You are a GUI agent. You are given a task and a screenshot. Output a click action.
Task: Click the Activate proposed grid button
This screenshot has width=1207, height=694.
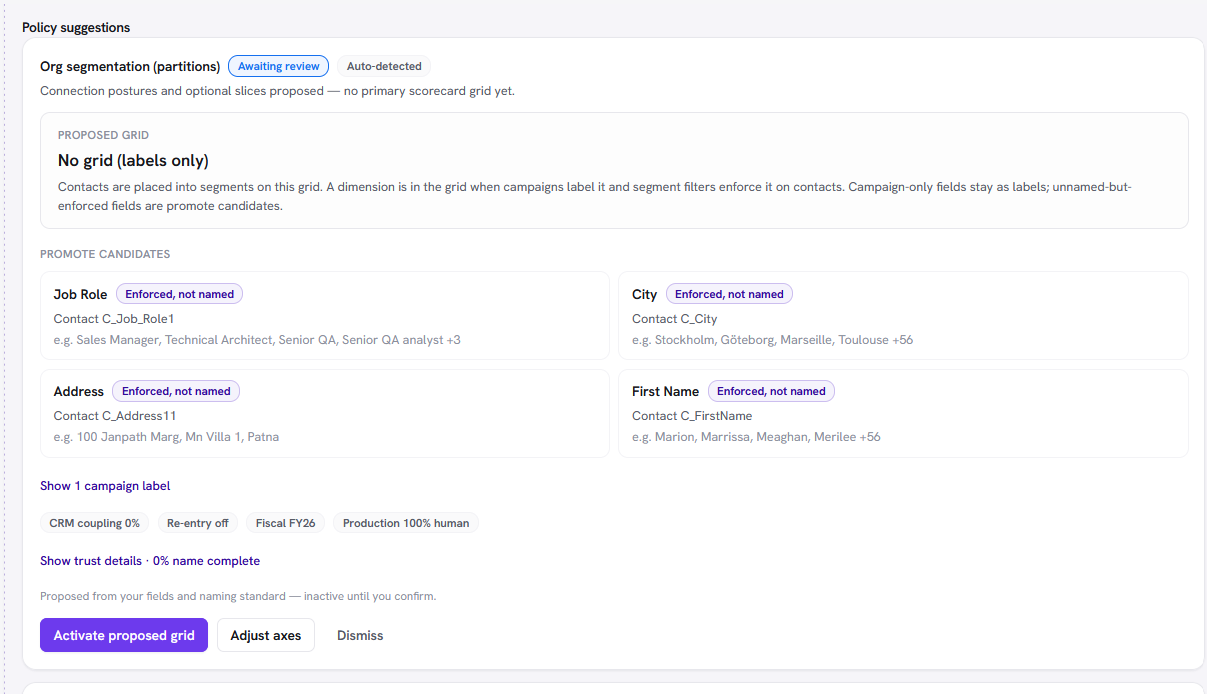[124, 635]
